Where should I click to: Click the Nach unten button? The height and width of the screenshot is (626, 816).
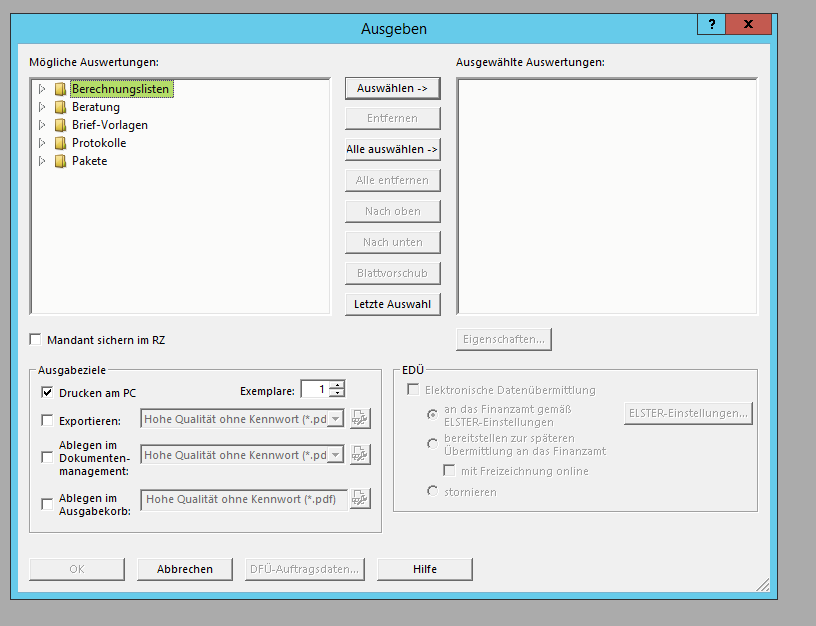coord(392,242)
